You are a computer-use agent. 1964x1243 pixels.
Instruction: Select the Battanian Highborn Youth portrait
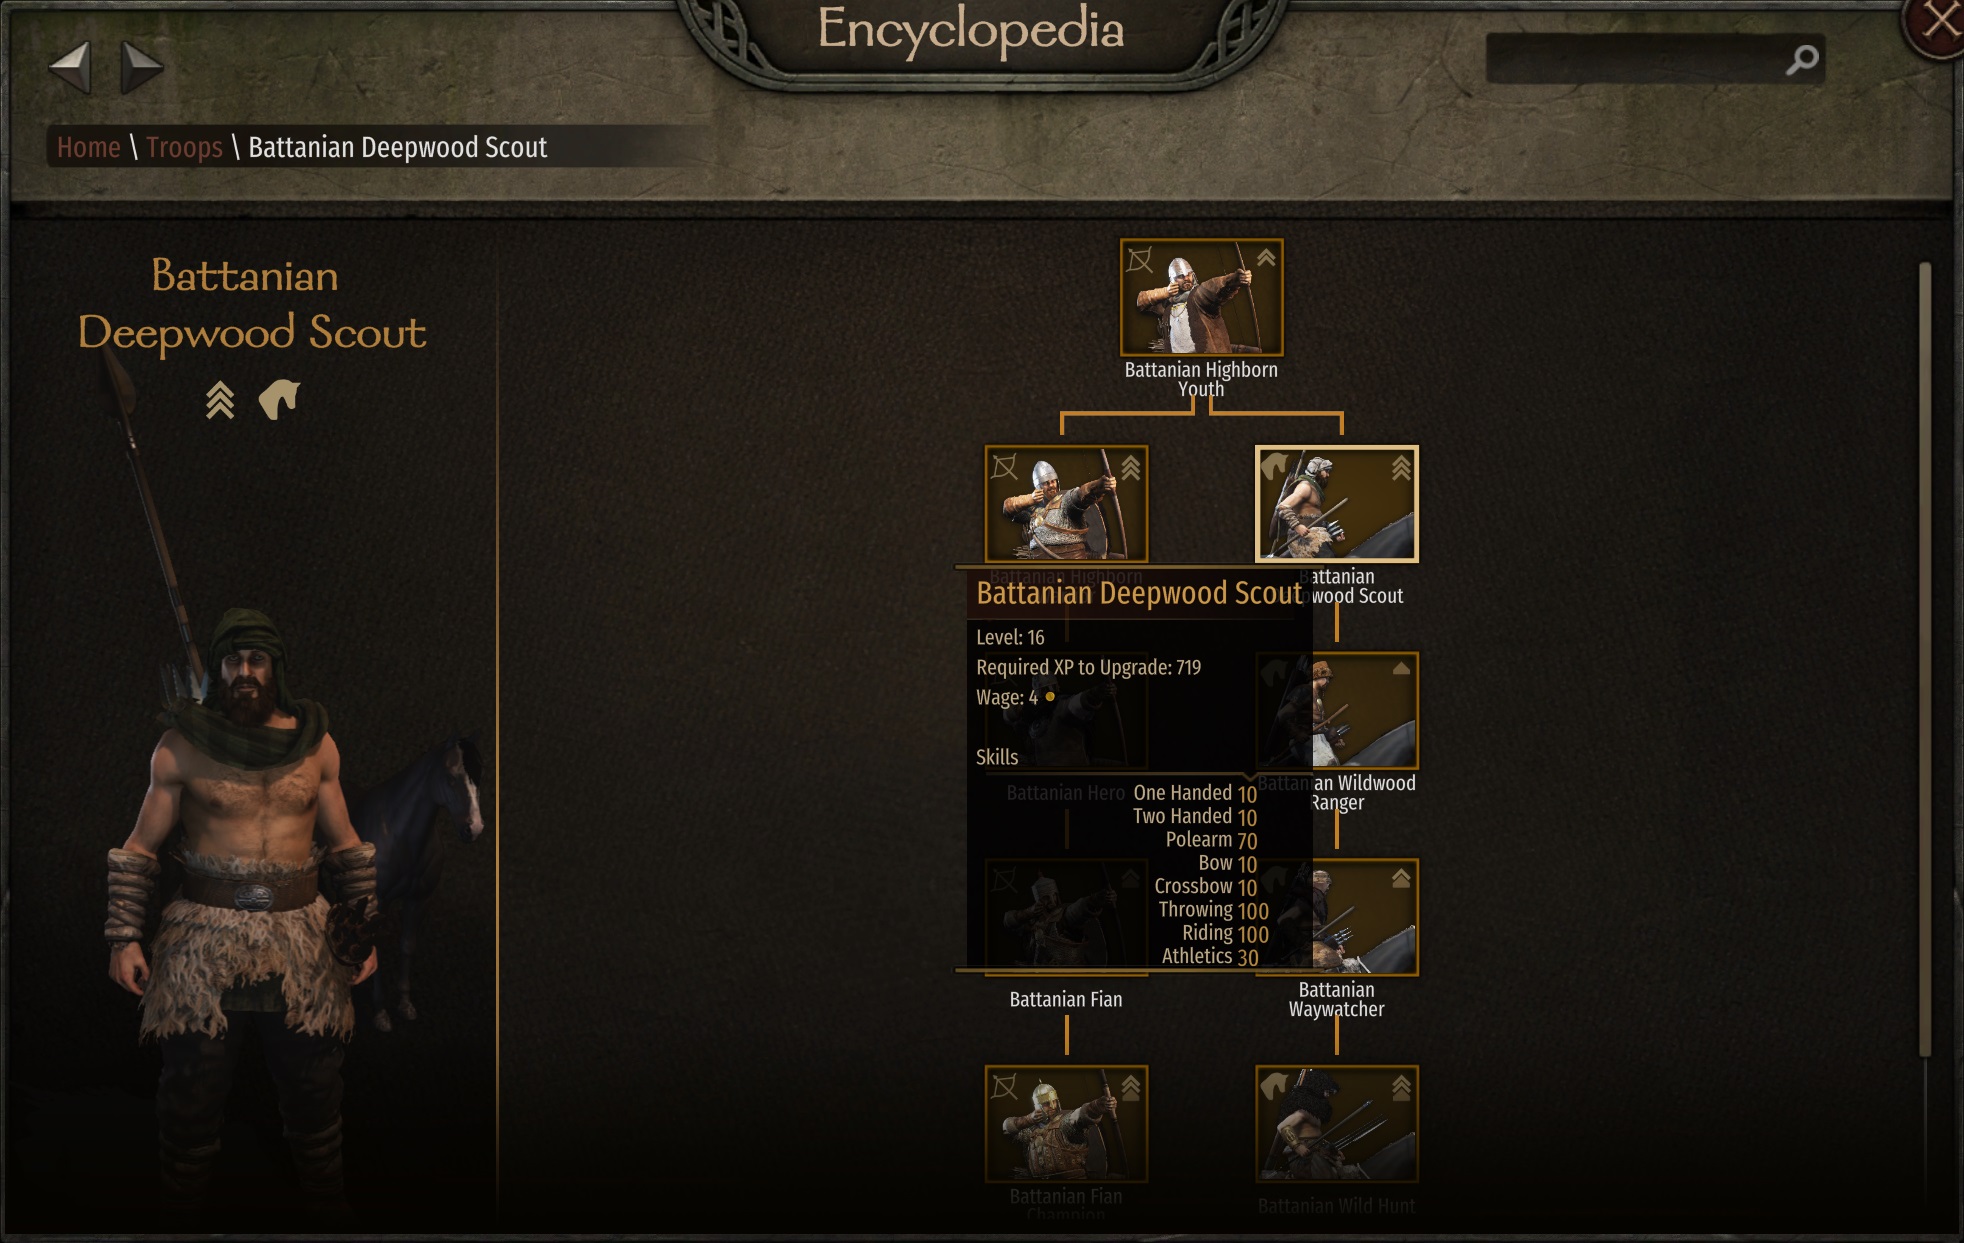[x=1201, y=297]
